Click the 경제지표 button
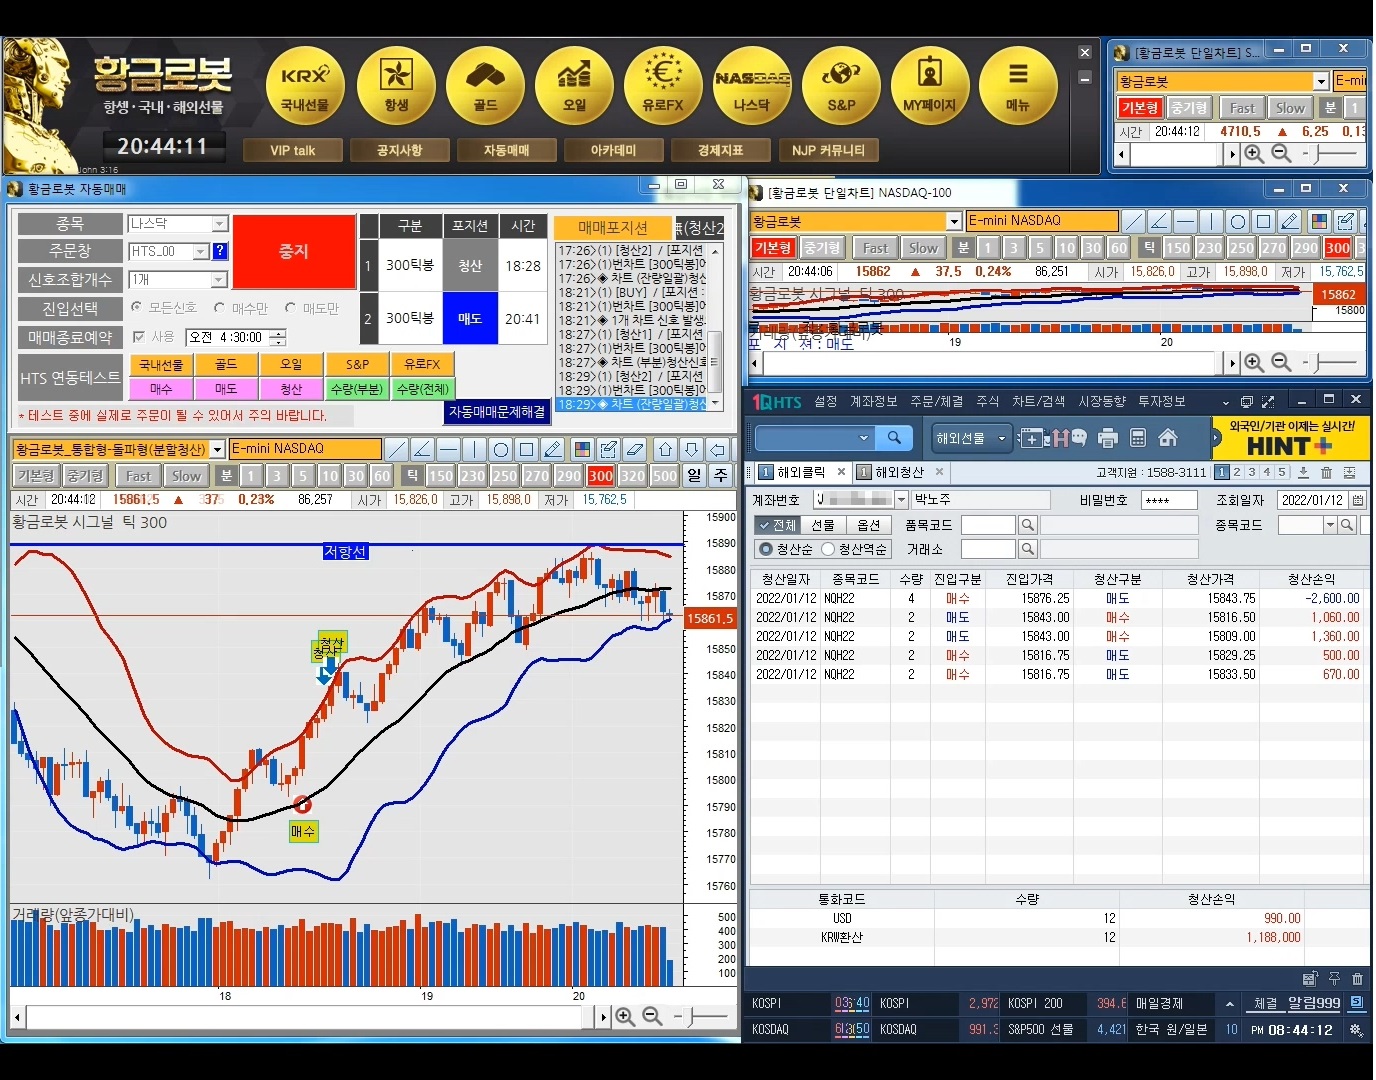Screen dimensions: 1376x1080 tap(721, 150)
